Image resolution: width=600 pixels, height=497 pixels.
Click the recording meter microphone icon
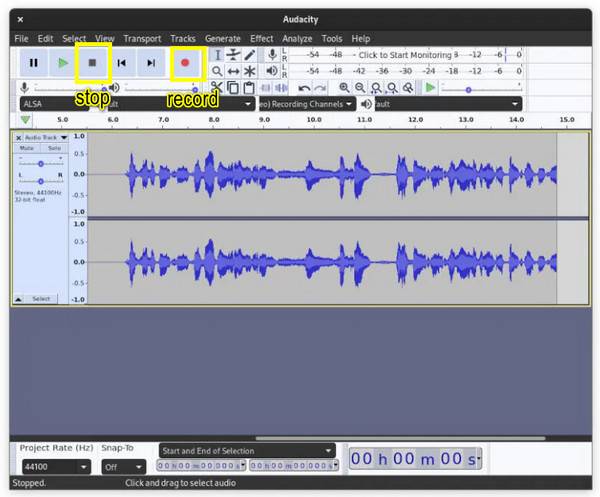272,55
